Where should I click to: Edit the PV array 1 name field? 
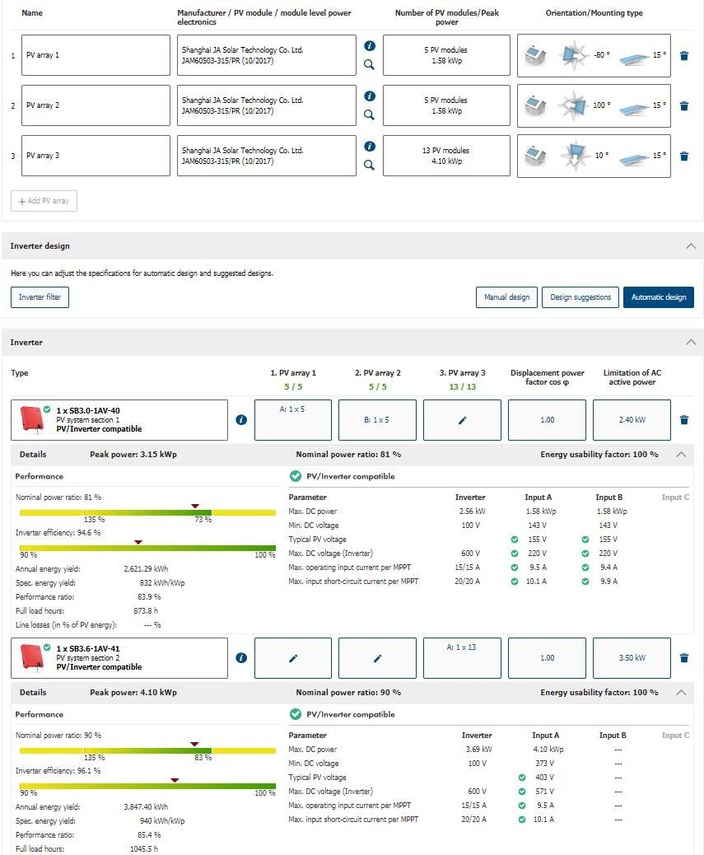pos(96,55)
